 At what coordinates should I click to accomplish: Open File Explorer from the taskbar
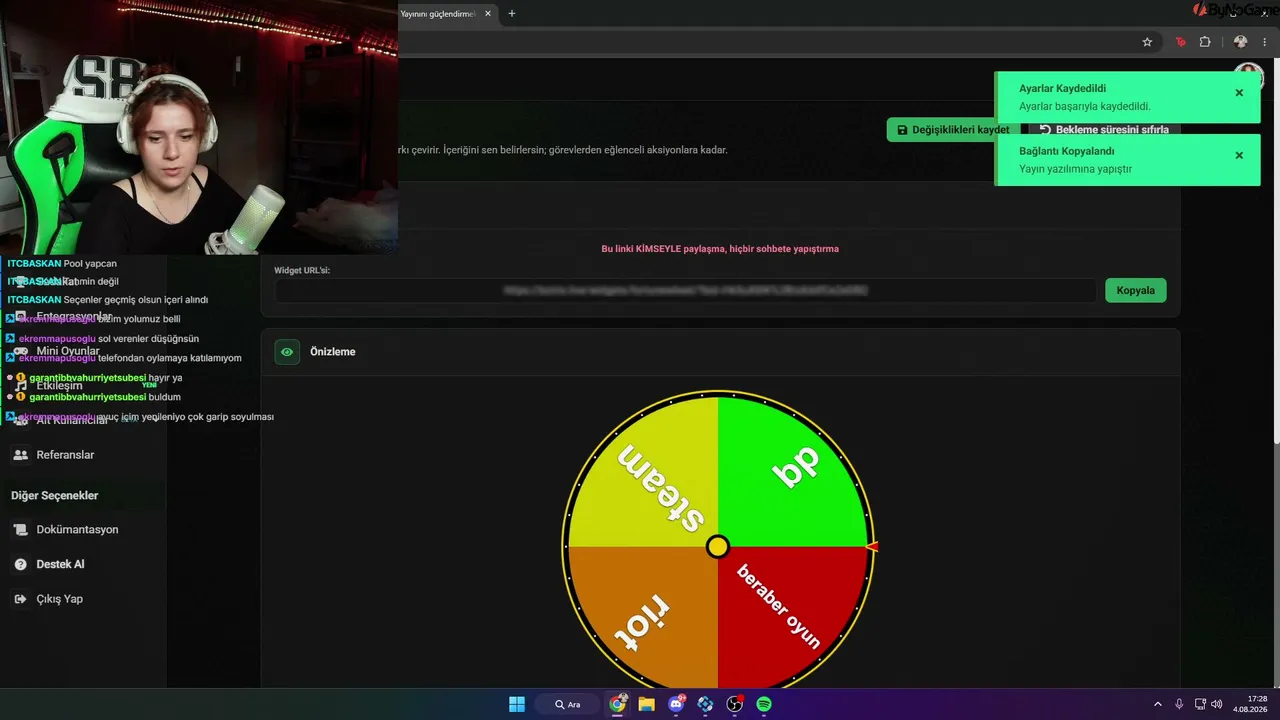(x=647, y=704)
